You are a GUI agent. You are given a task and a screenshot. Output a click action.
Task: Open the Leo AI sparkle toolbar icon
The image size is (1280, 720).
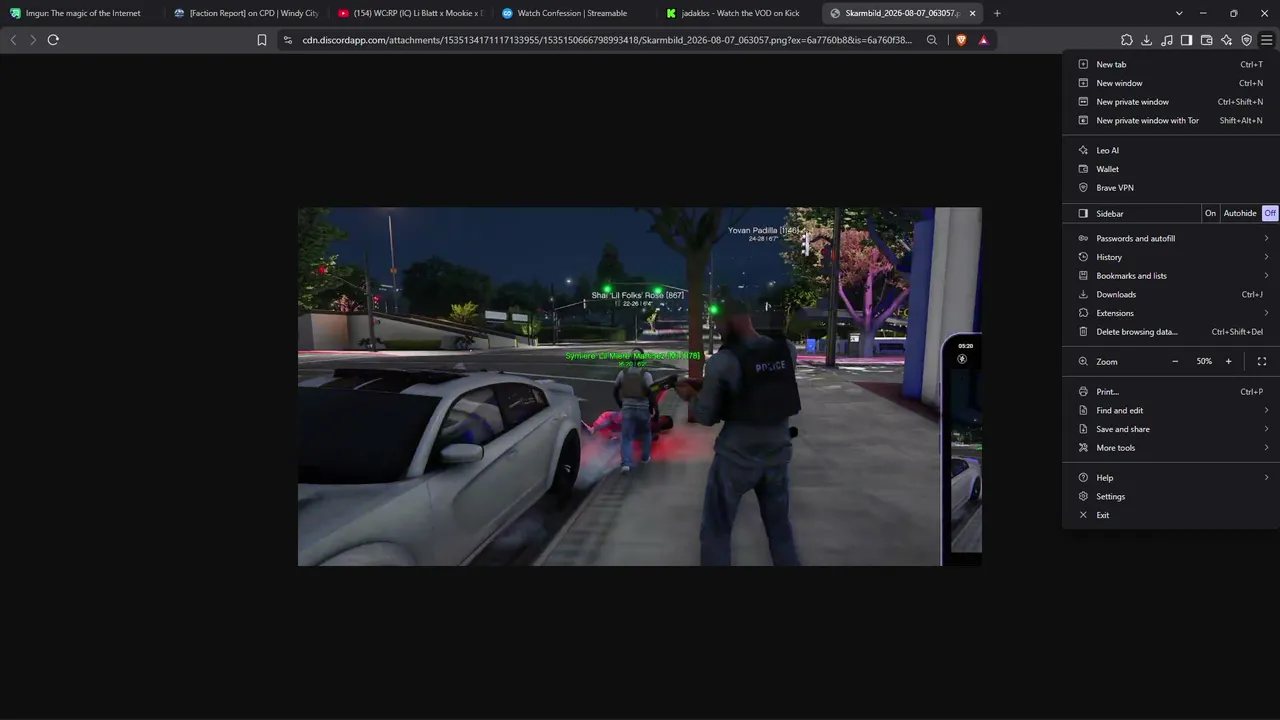pyautogui.click(x=1226, y=40)
